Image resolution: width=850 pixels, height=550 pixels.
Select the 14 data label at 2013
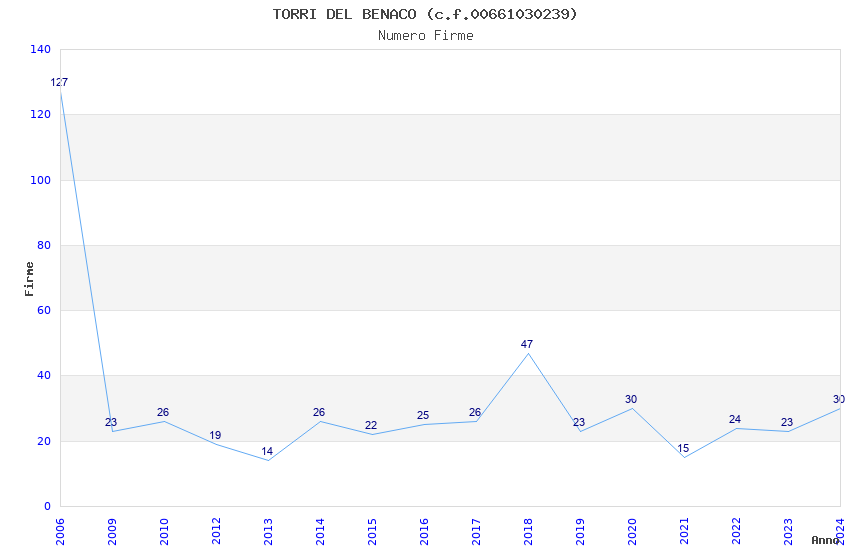267,451
